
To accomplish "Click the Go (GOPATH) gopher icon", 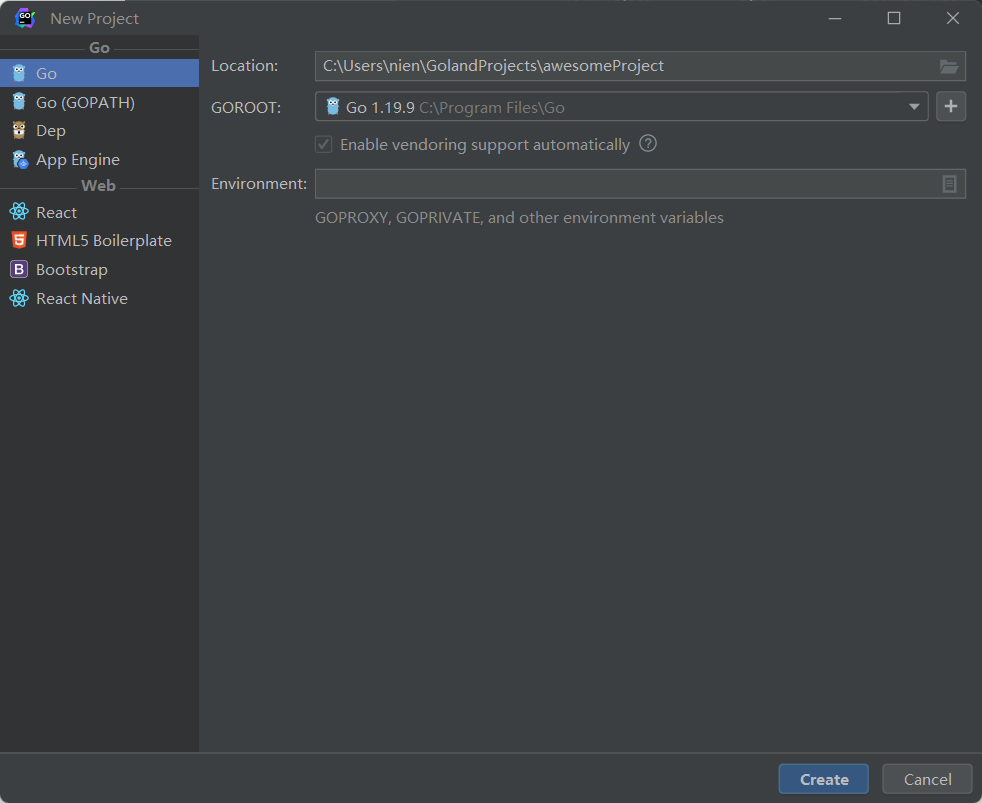I will (x=19, y=101).
